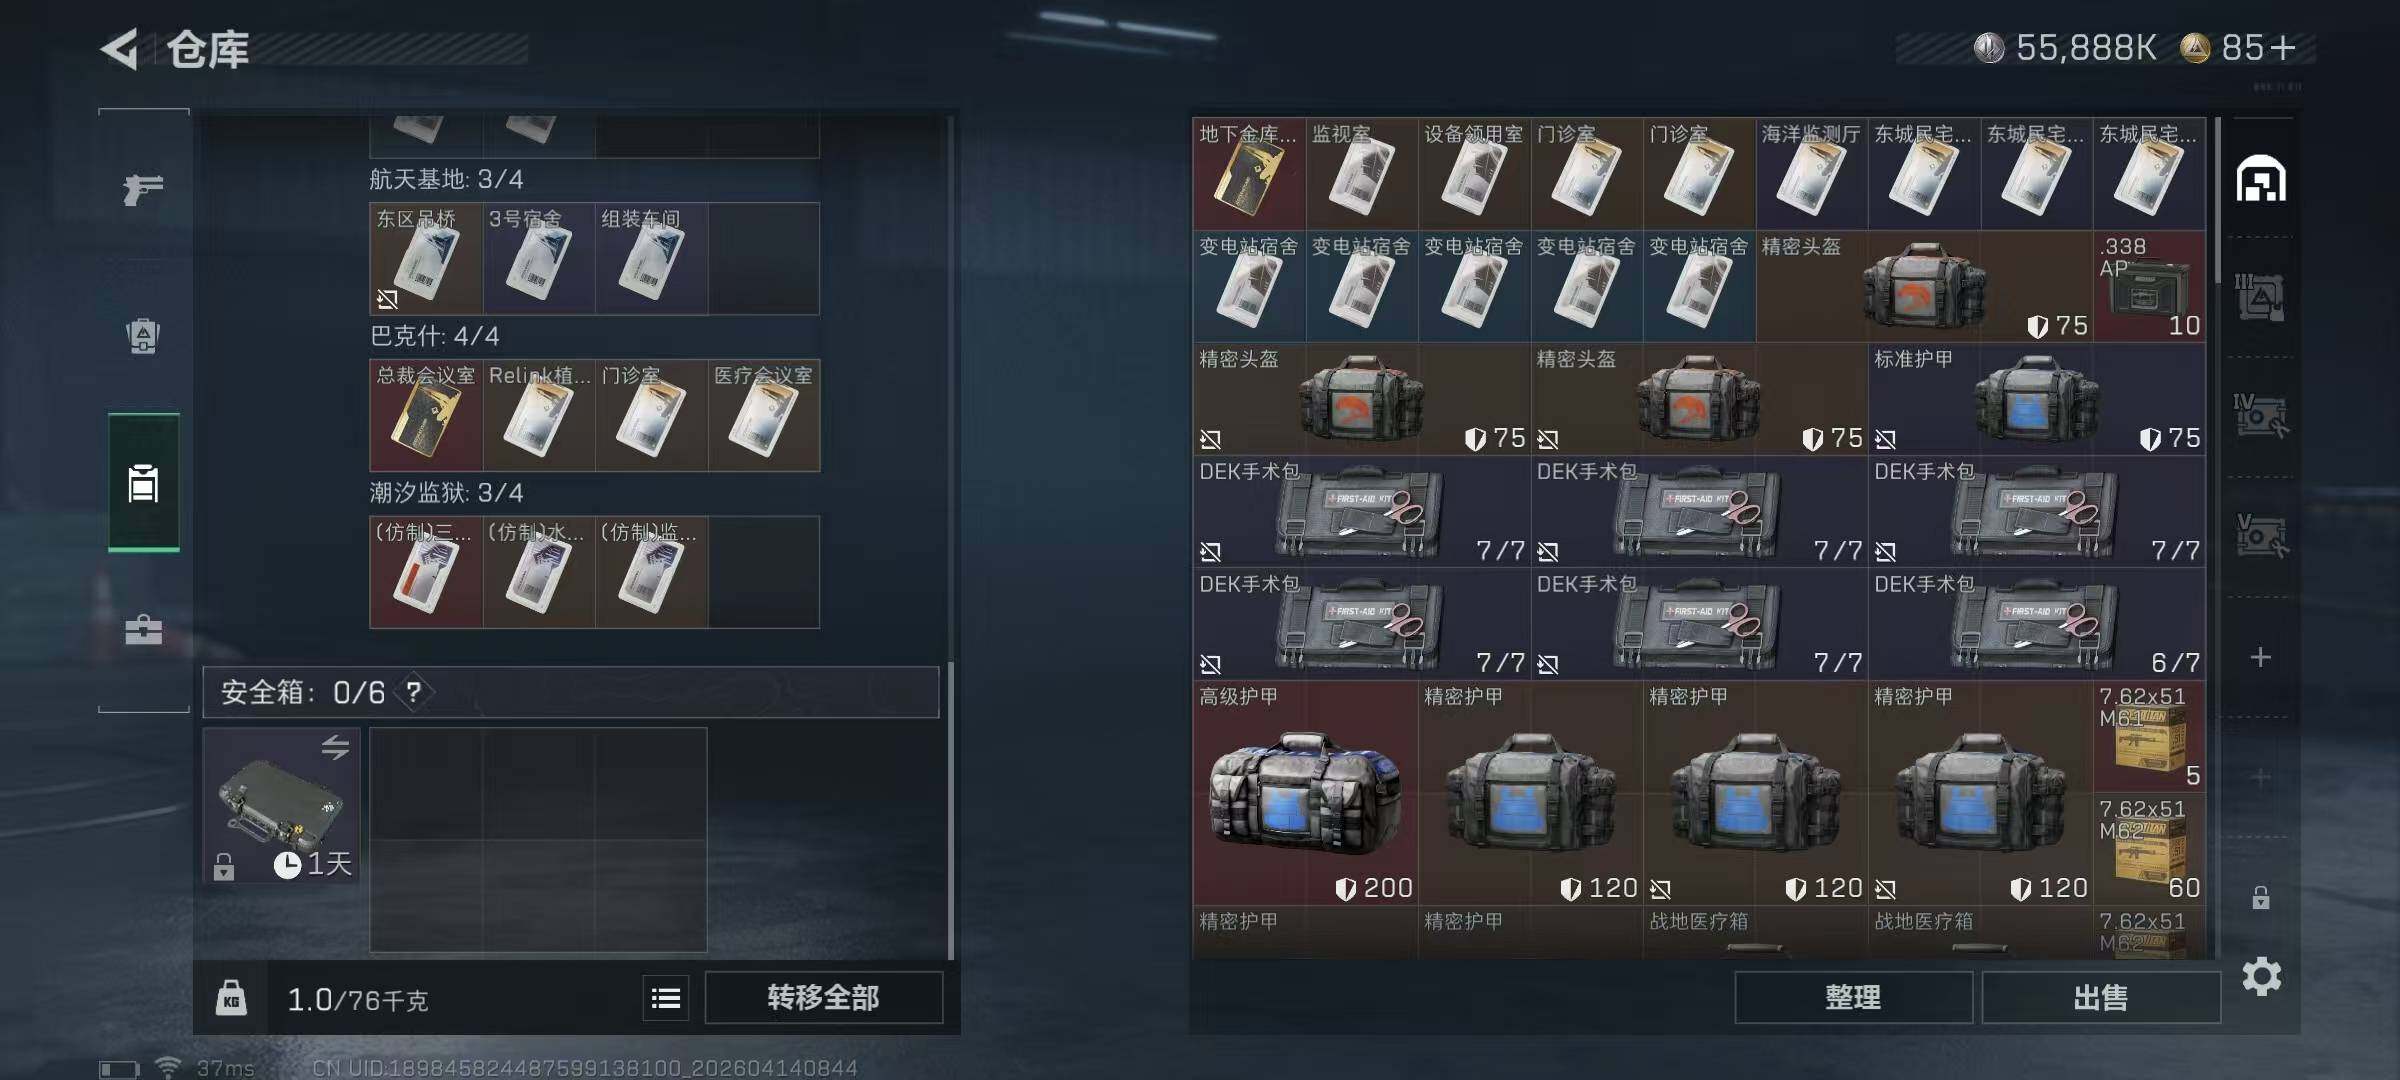Select the 高级护甲 item with 200 durability
Viewport: 2400px width, 1080px height.
pyautogui.click(x=1304, y=793)
